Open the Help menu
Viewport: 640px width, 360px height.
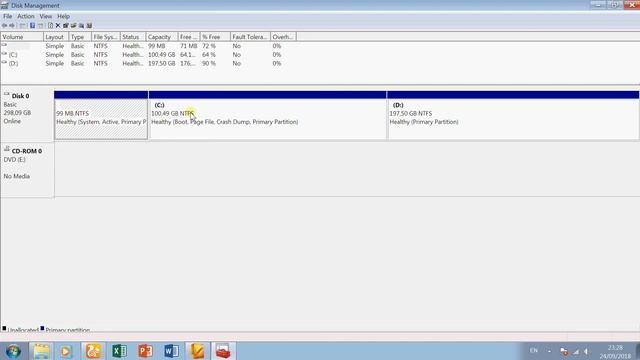tap(63, 16)
